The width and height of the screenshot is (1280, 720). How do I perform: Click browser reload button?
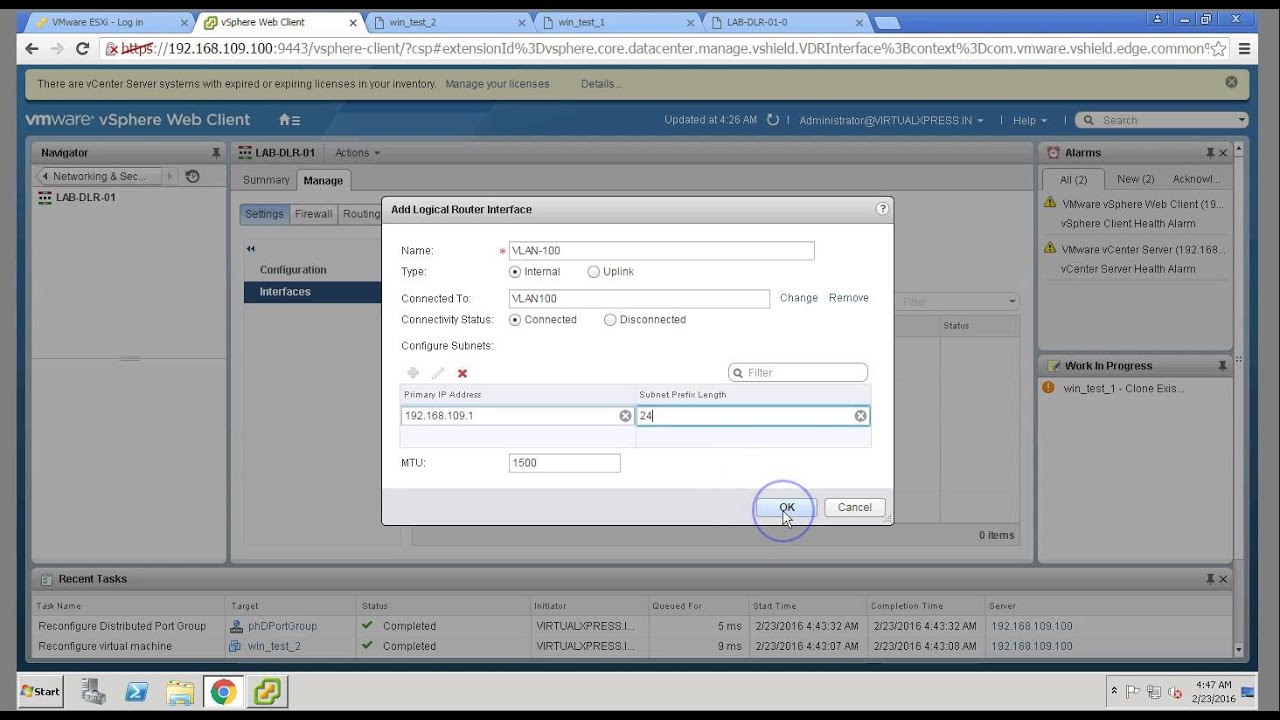pos(83,48)
